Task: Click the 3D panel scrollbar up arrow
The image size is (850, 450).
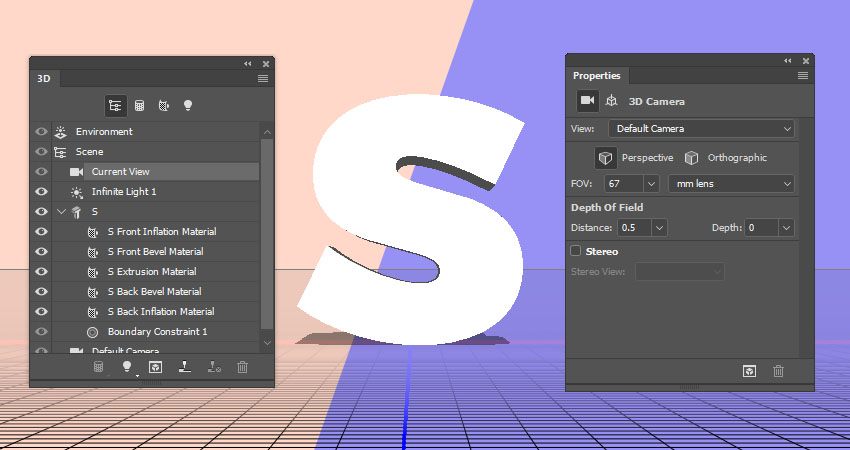Action: 267,132
